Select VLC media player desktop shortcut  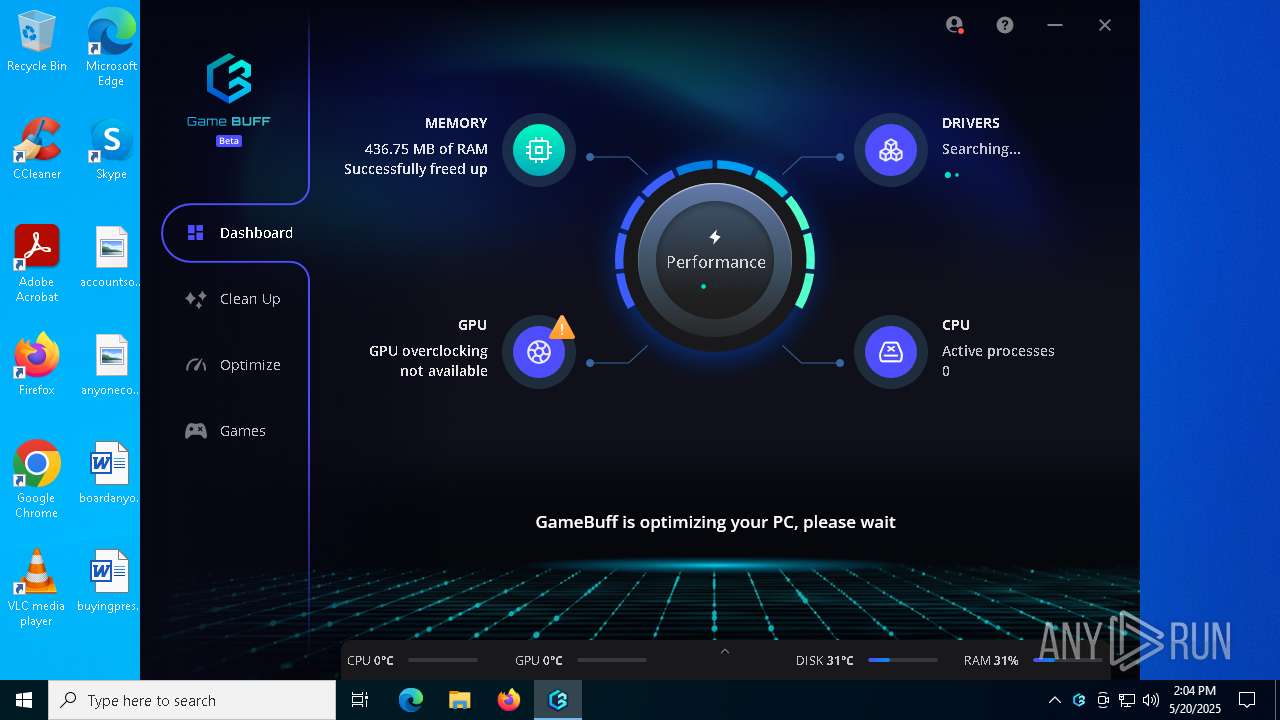37,588
